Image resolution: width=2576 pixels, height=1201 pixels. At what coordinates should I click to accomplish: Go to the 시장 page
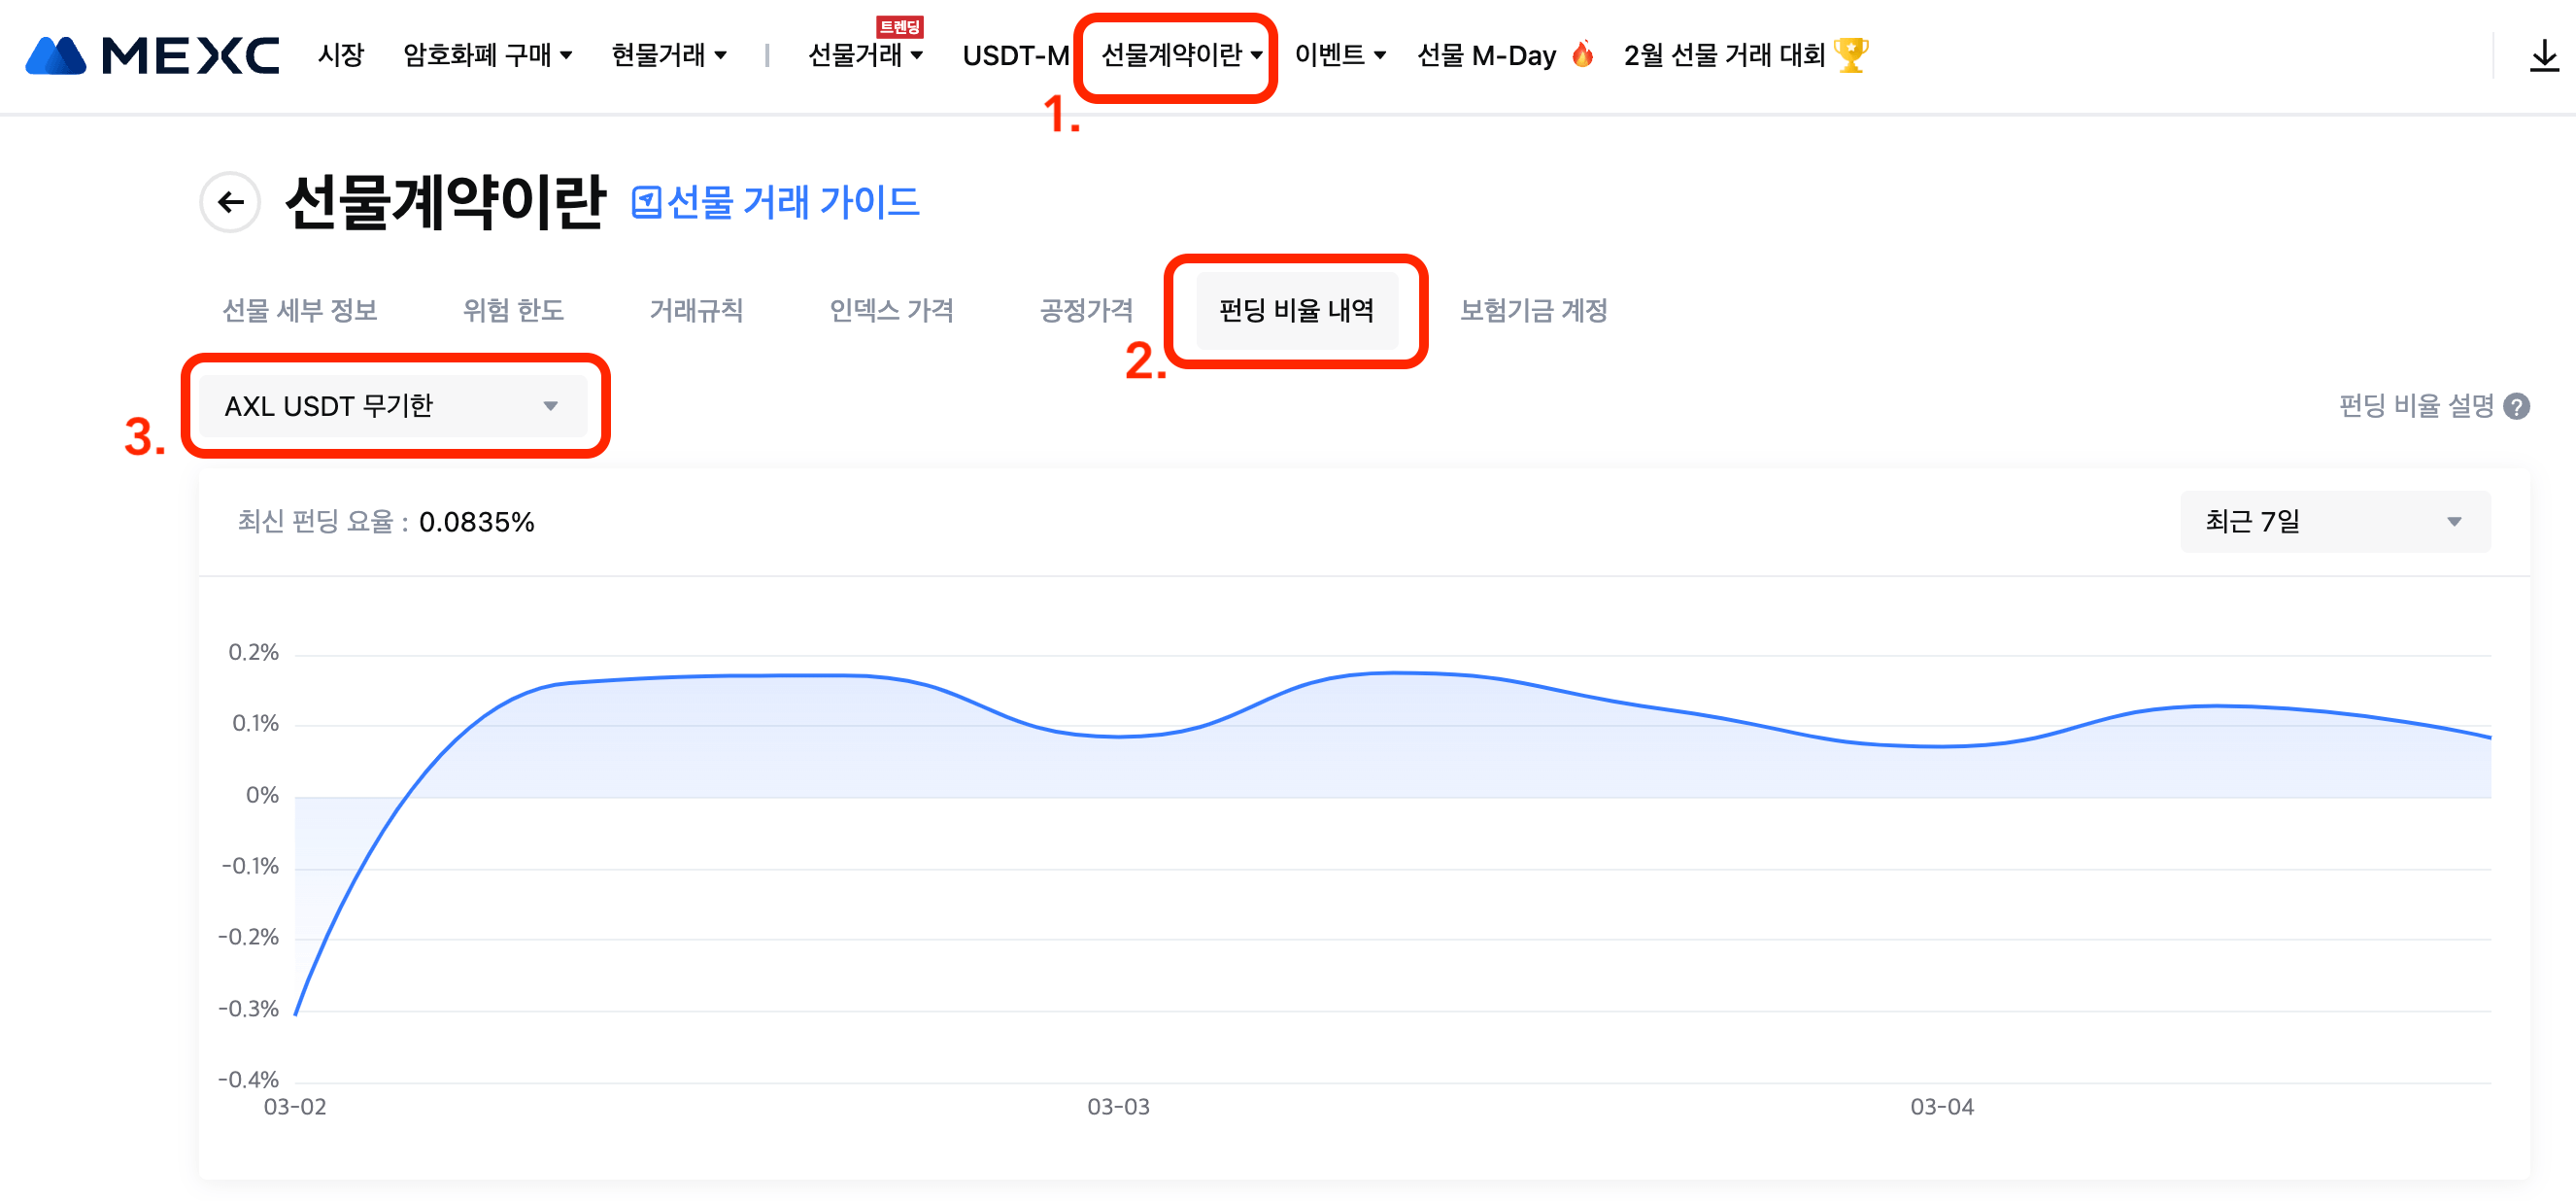(x=341, y=55)
